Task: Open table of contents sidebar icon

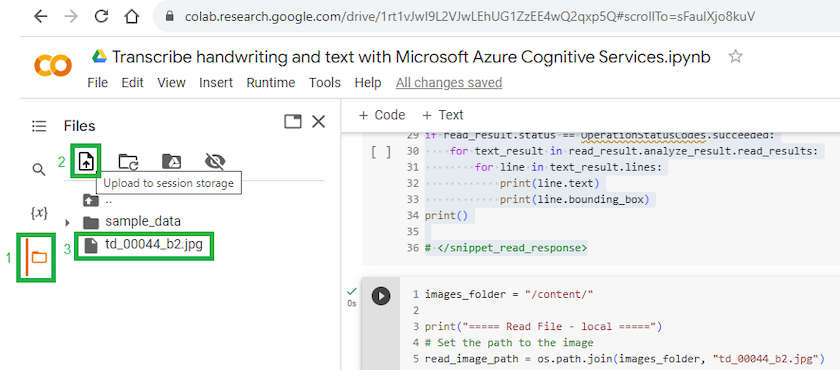Action: click(39, 126)
